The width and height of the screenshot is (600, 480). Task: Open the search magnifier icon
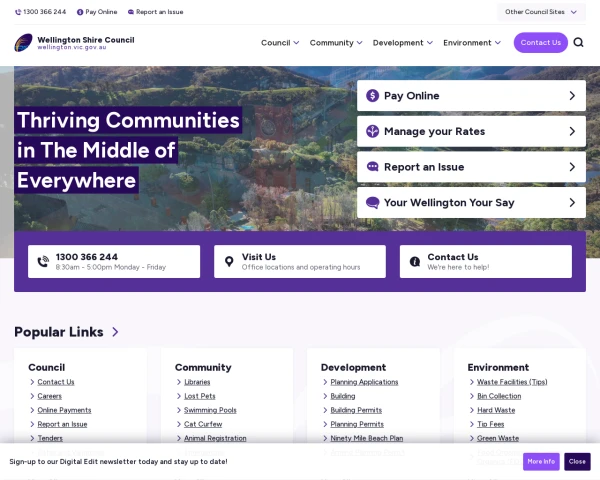coord(578,42)
